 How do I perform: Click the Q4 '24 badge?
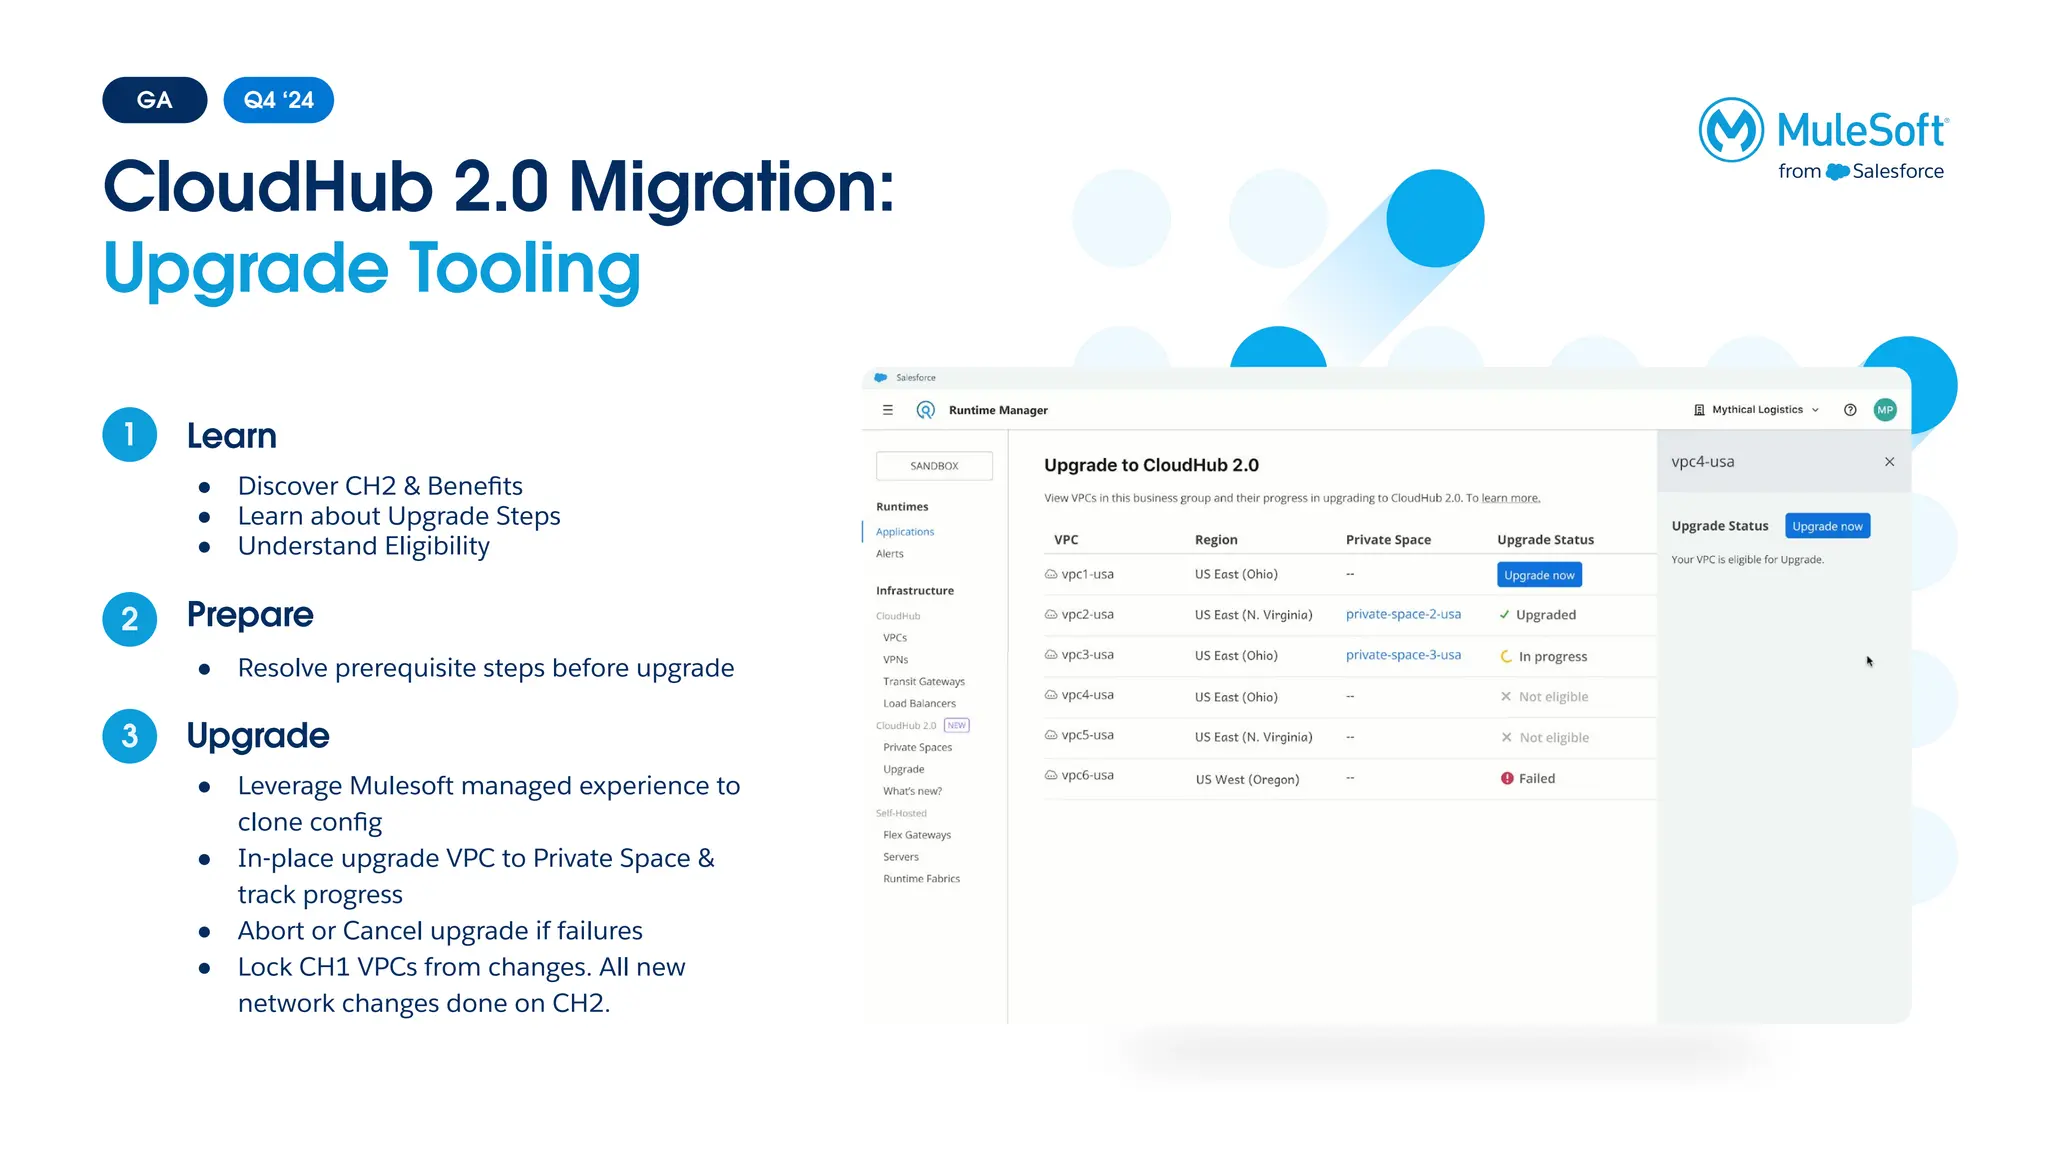point(279,100)
